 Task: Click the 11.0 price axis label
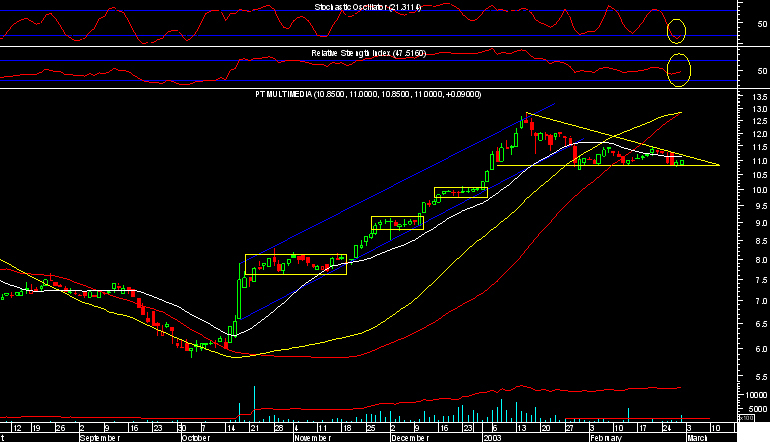760,161
